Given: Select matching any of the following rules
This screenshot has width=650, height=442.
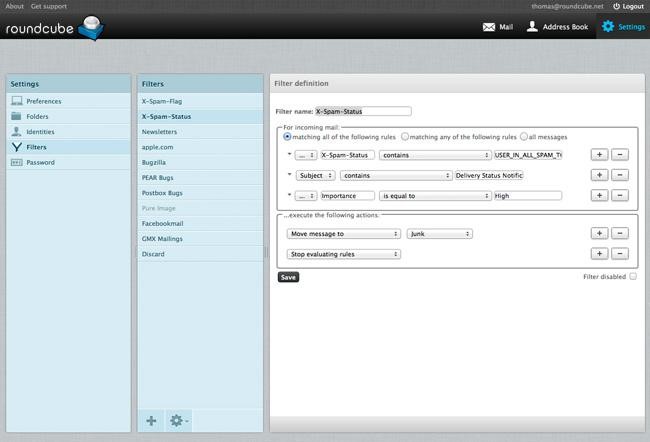Looking at the screenshot, I should 405,136.
